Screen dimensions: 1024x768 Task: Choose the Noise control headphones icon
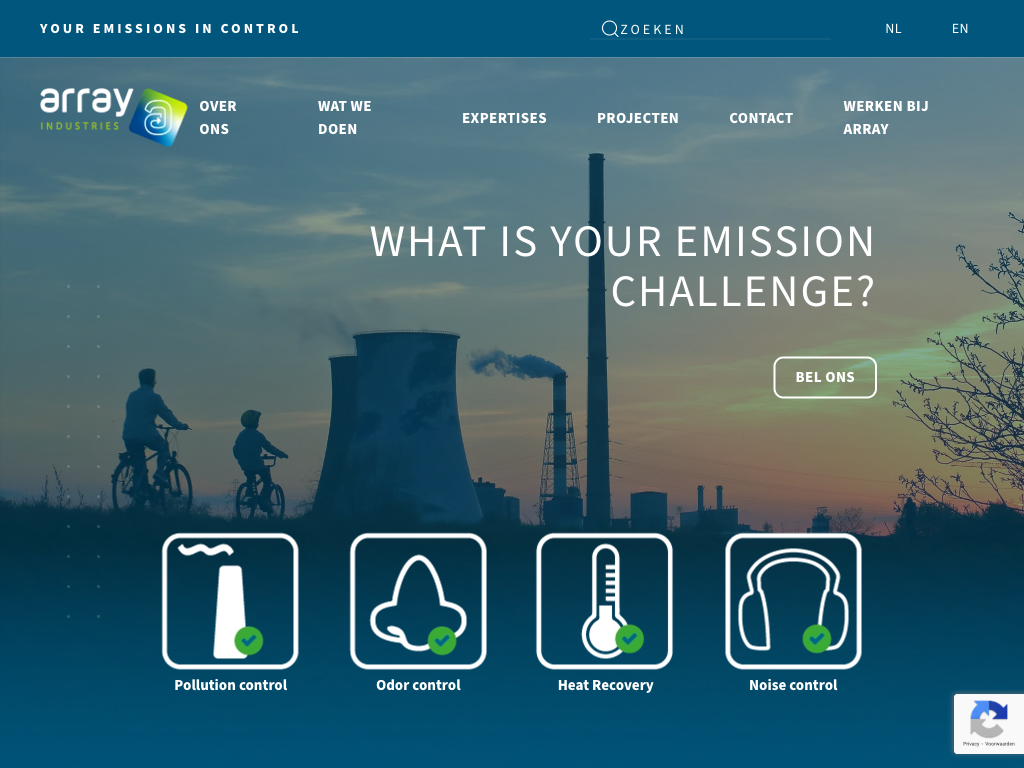coord(793,600)
